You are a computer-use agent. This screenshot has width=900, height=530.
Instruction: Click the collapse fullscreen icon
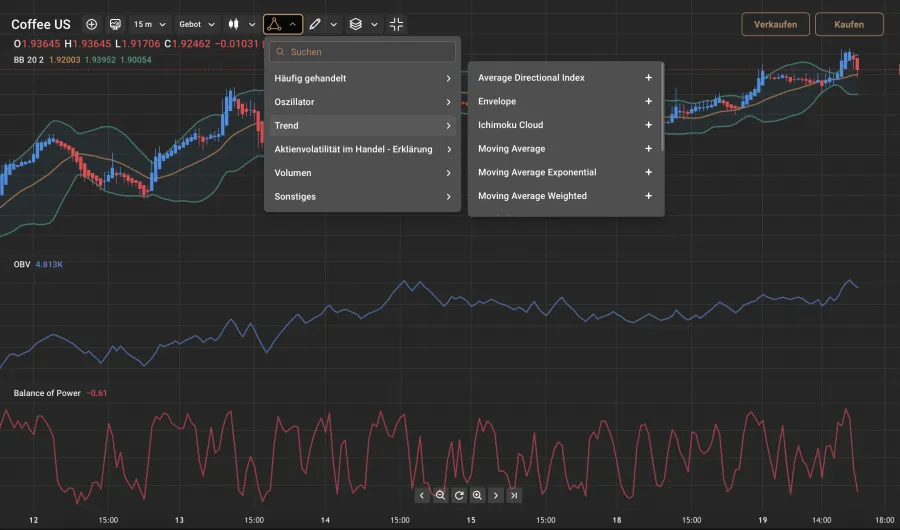point(397,24)
